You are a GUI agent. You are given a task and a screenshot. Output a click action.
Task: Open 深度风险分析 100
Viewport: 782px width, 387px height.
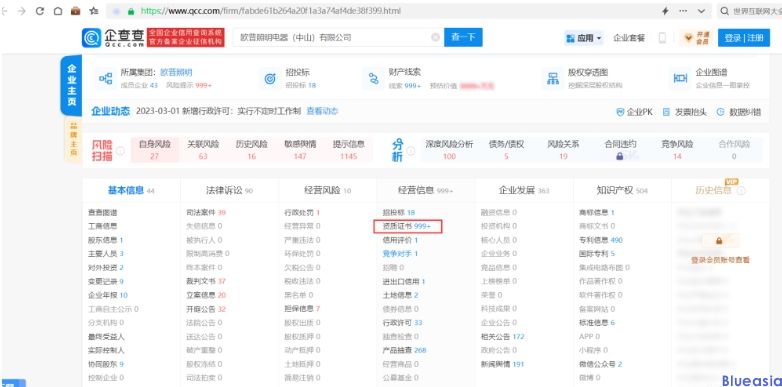[449, 150]
